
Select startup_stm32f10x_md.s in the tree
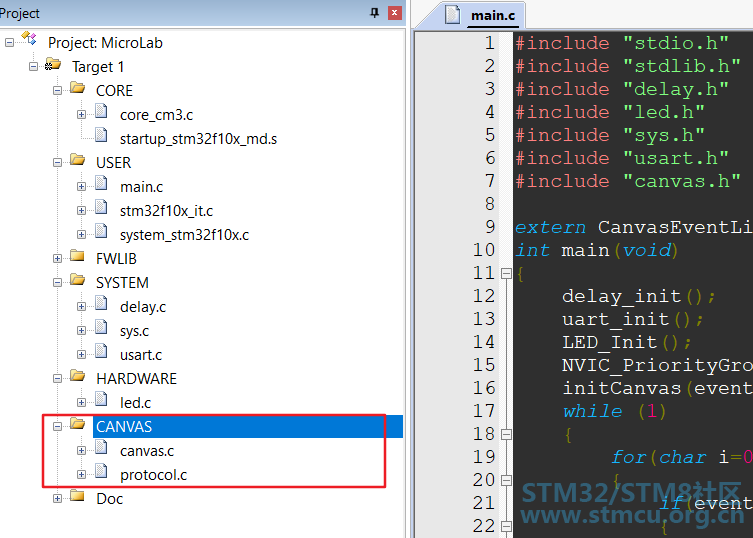click(x=198, y=139)
